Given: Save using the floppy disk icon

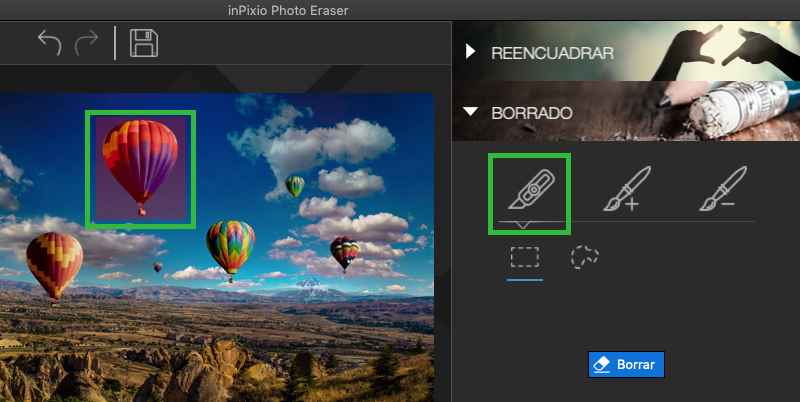Looking at the screenshot, I should coord(144,43).
